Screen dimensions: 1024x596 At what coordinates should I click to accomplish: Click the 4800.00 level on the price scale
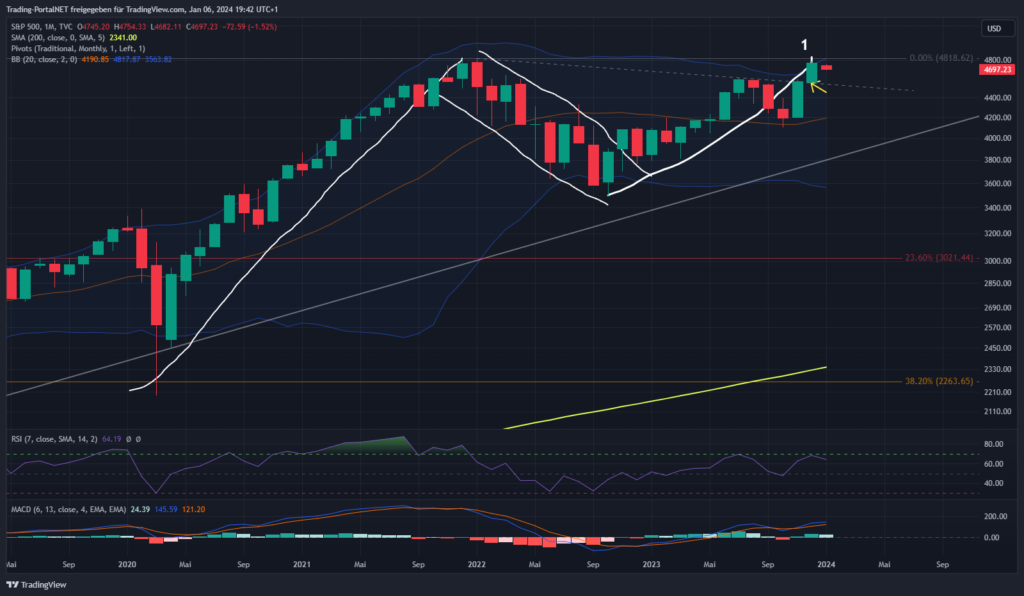[993, 58]
